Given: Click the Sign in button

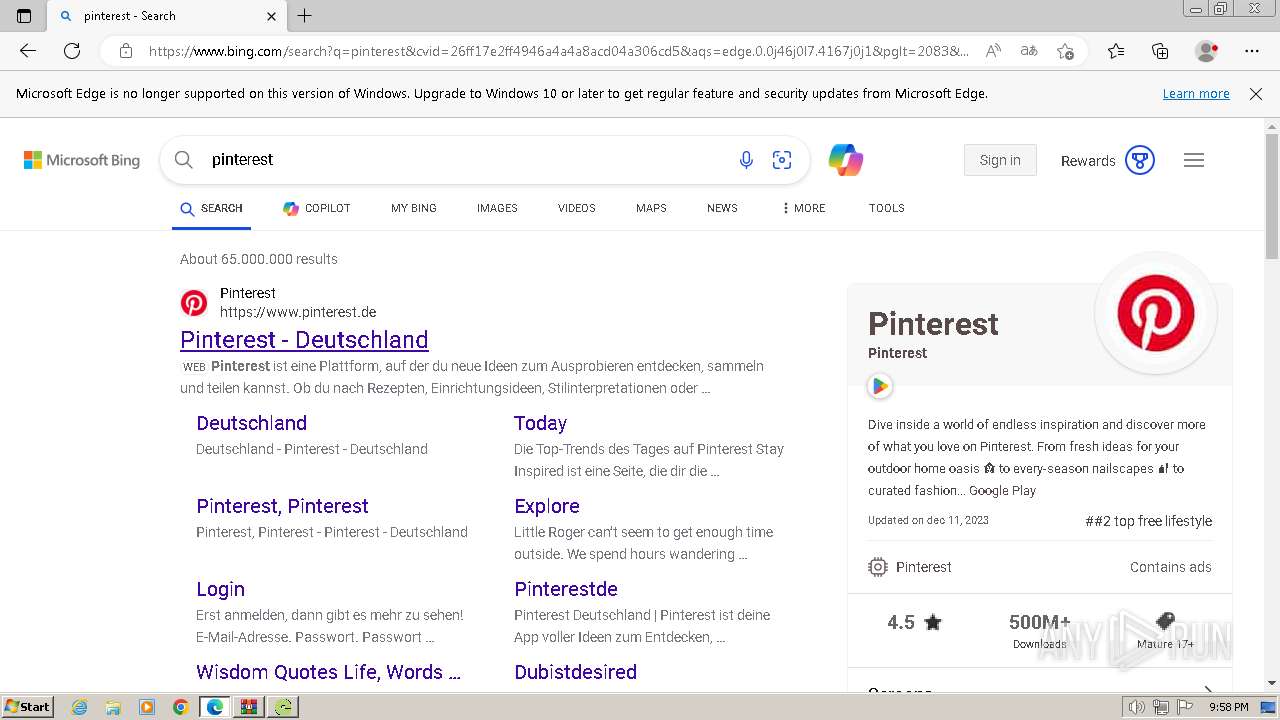Looking at the screenshot, I should 1000,160.
